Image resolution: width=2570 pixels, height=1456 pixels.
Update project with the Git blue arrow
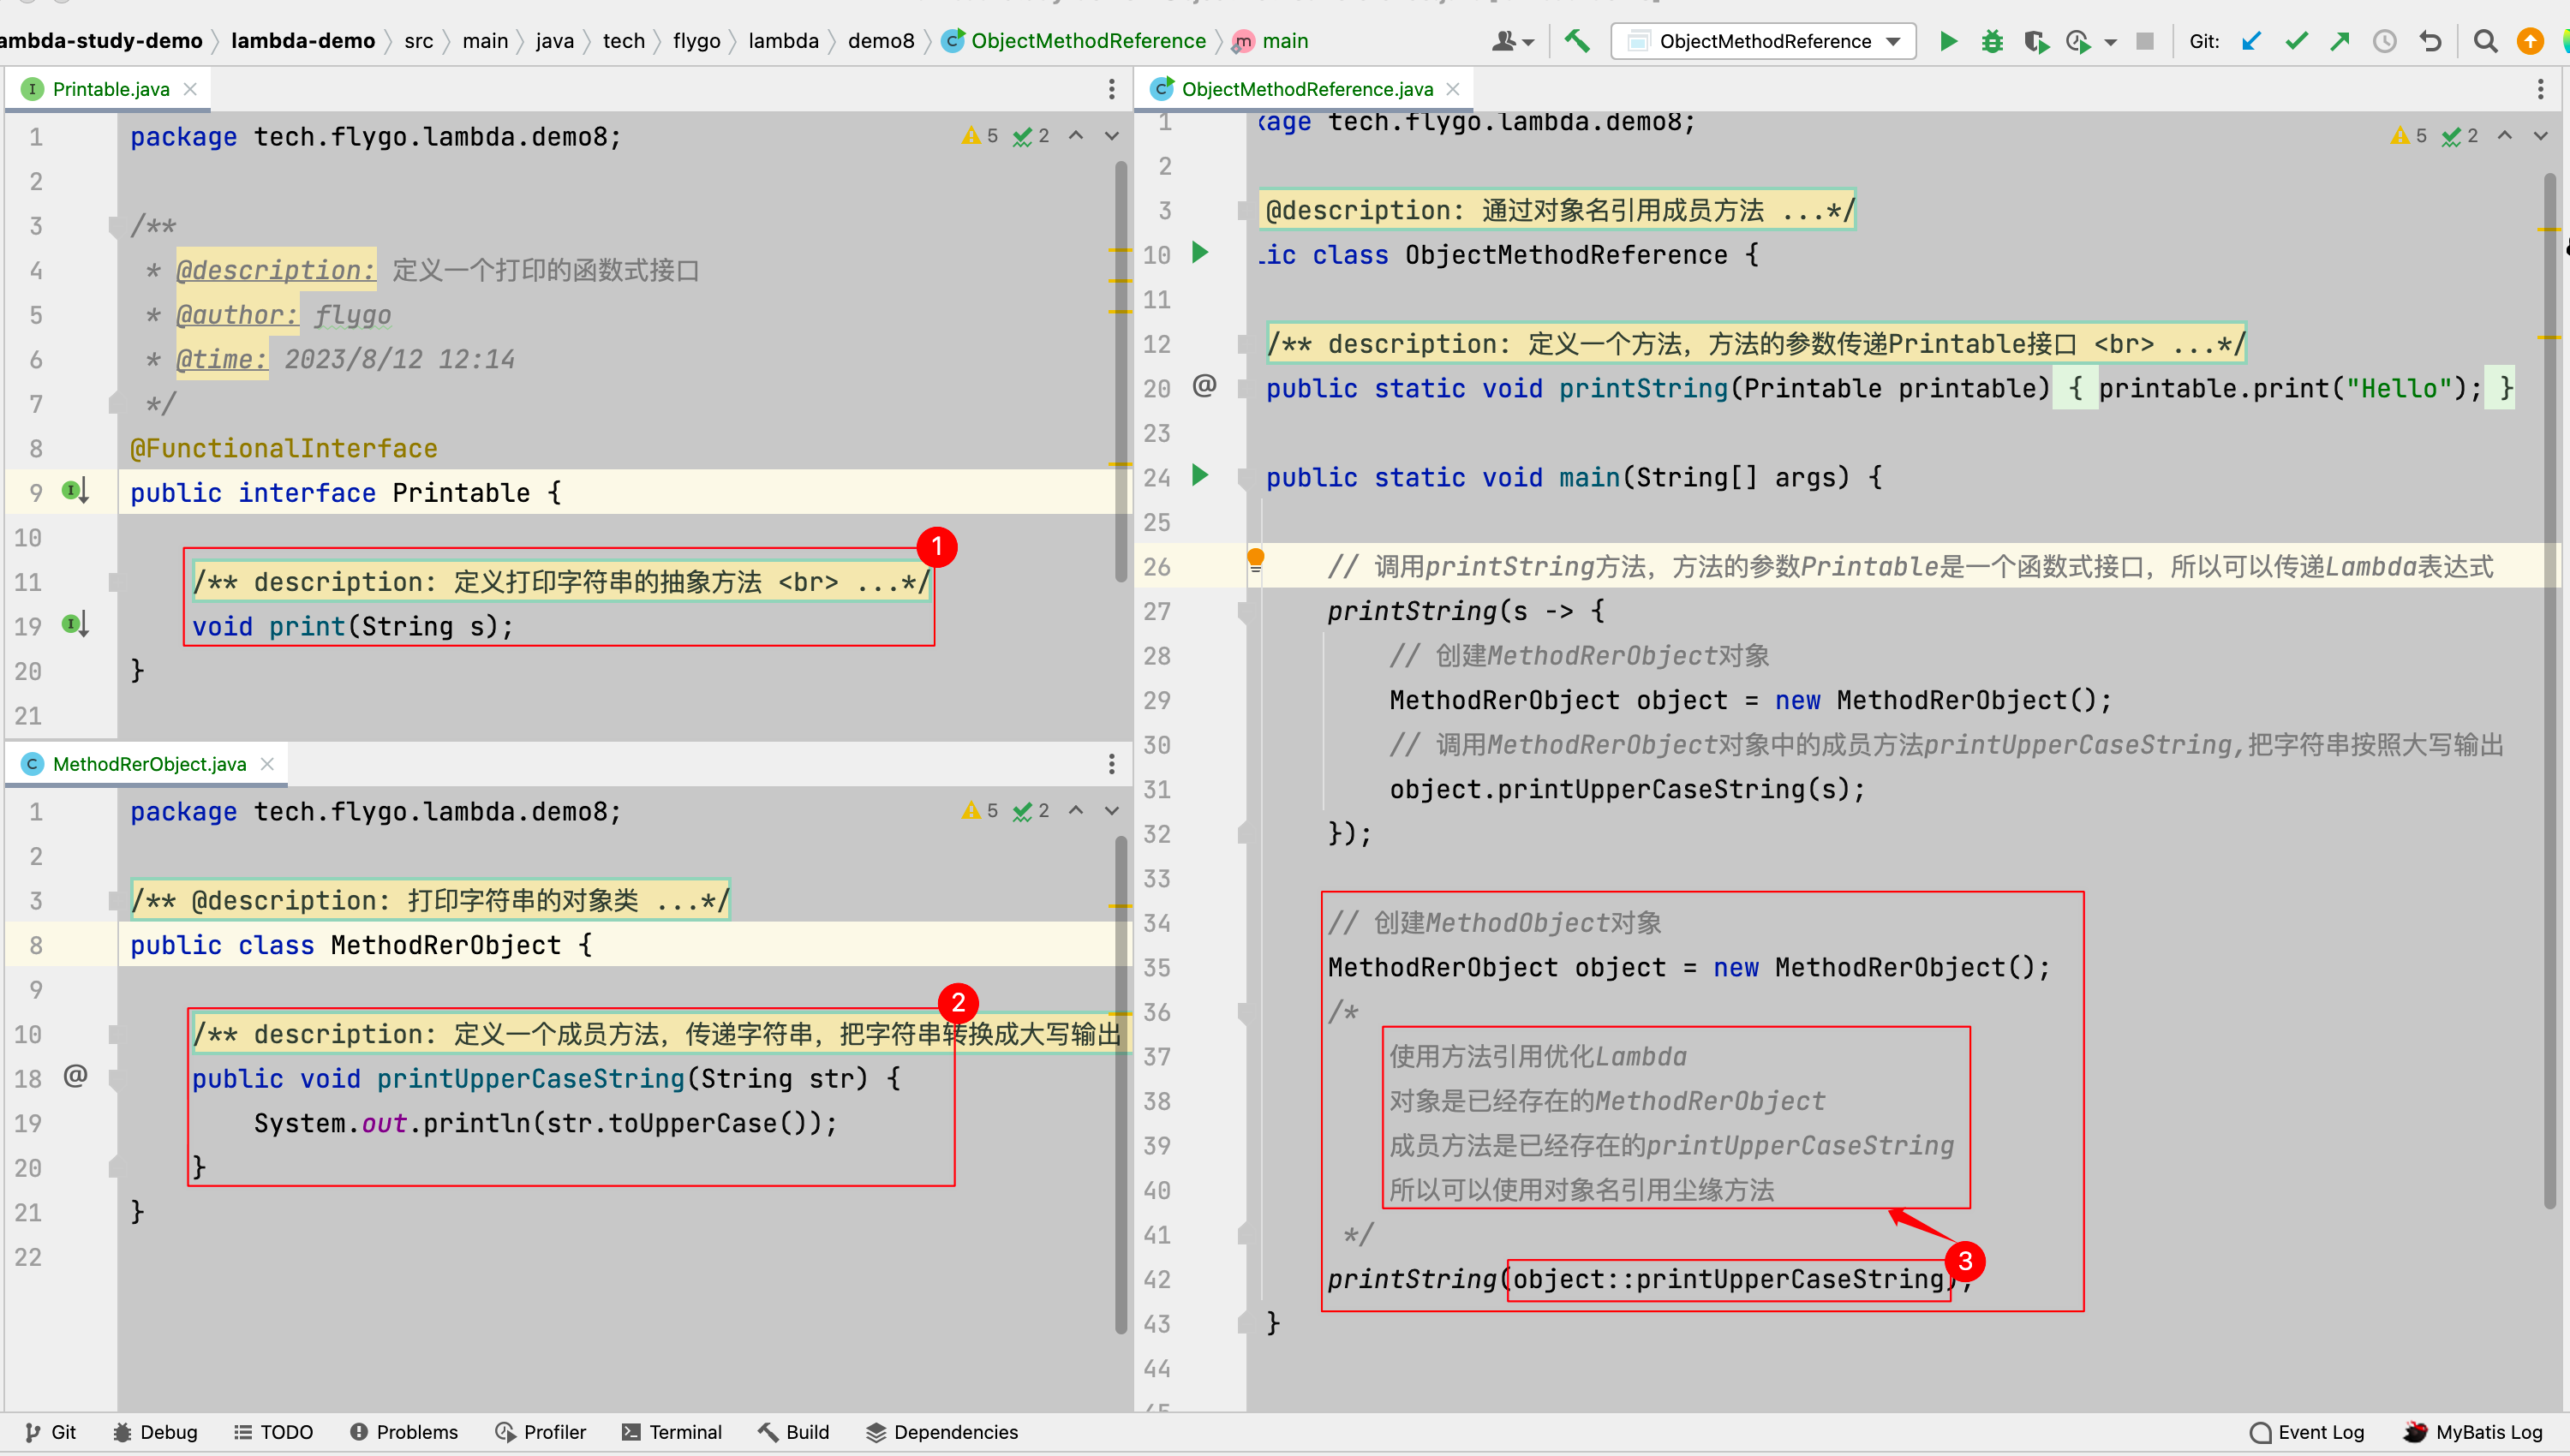pos(2251,41)
